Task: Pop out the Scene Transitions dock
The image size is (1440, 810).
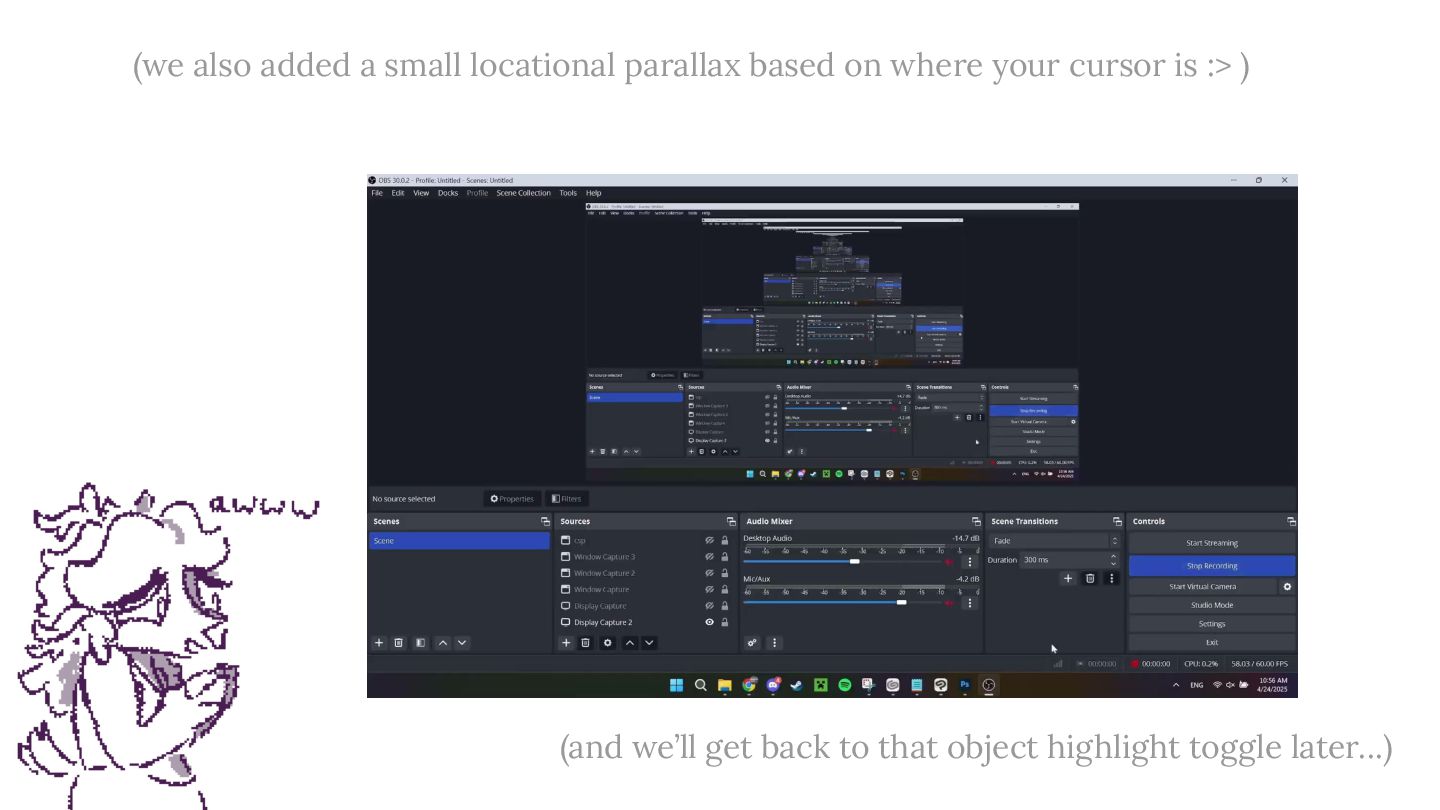Action: pyautogui.click(x=1117, y=522)
